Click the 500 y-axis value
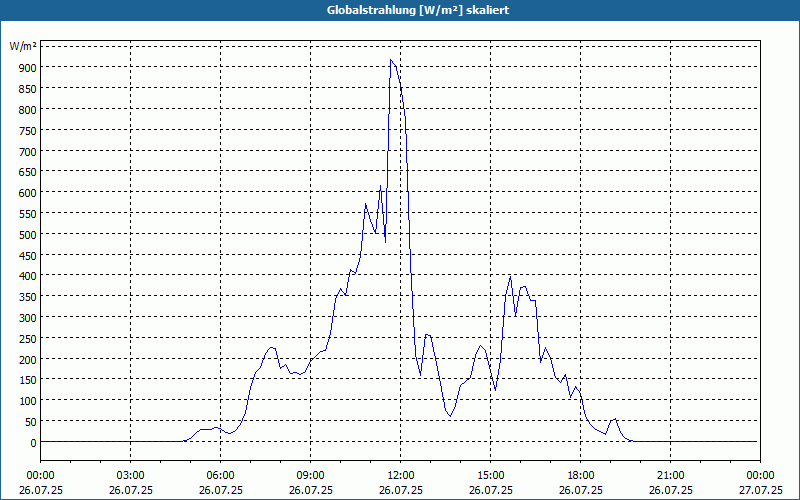The image size is (800, 500). coord(29,235)
